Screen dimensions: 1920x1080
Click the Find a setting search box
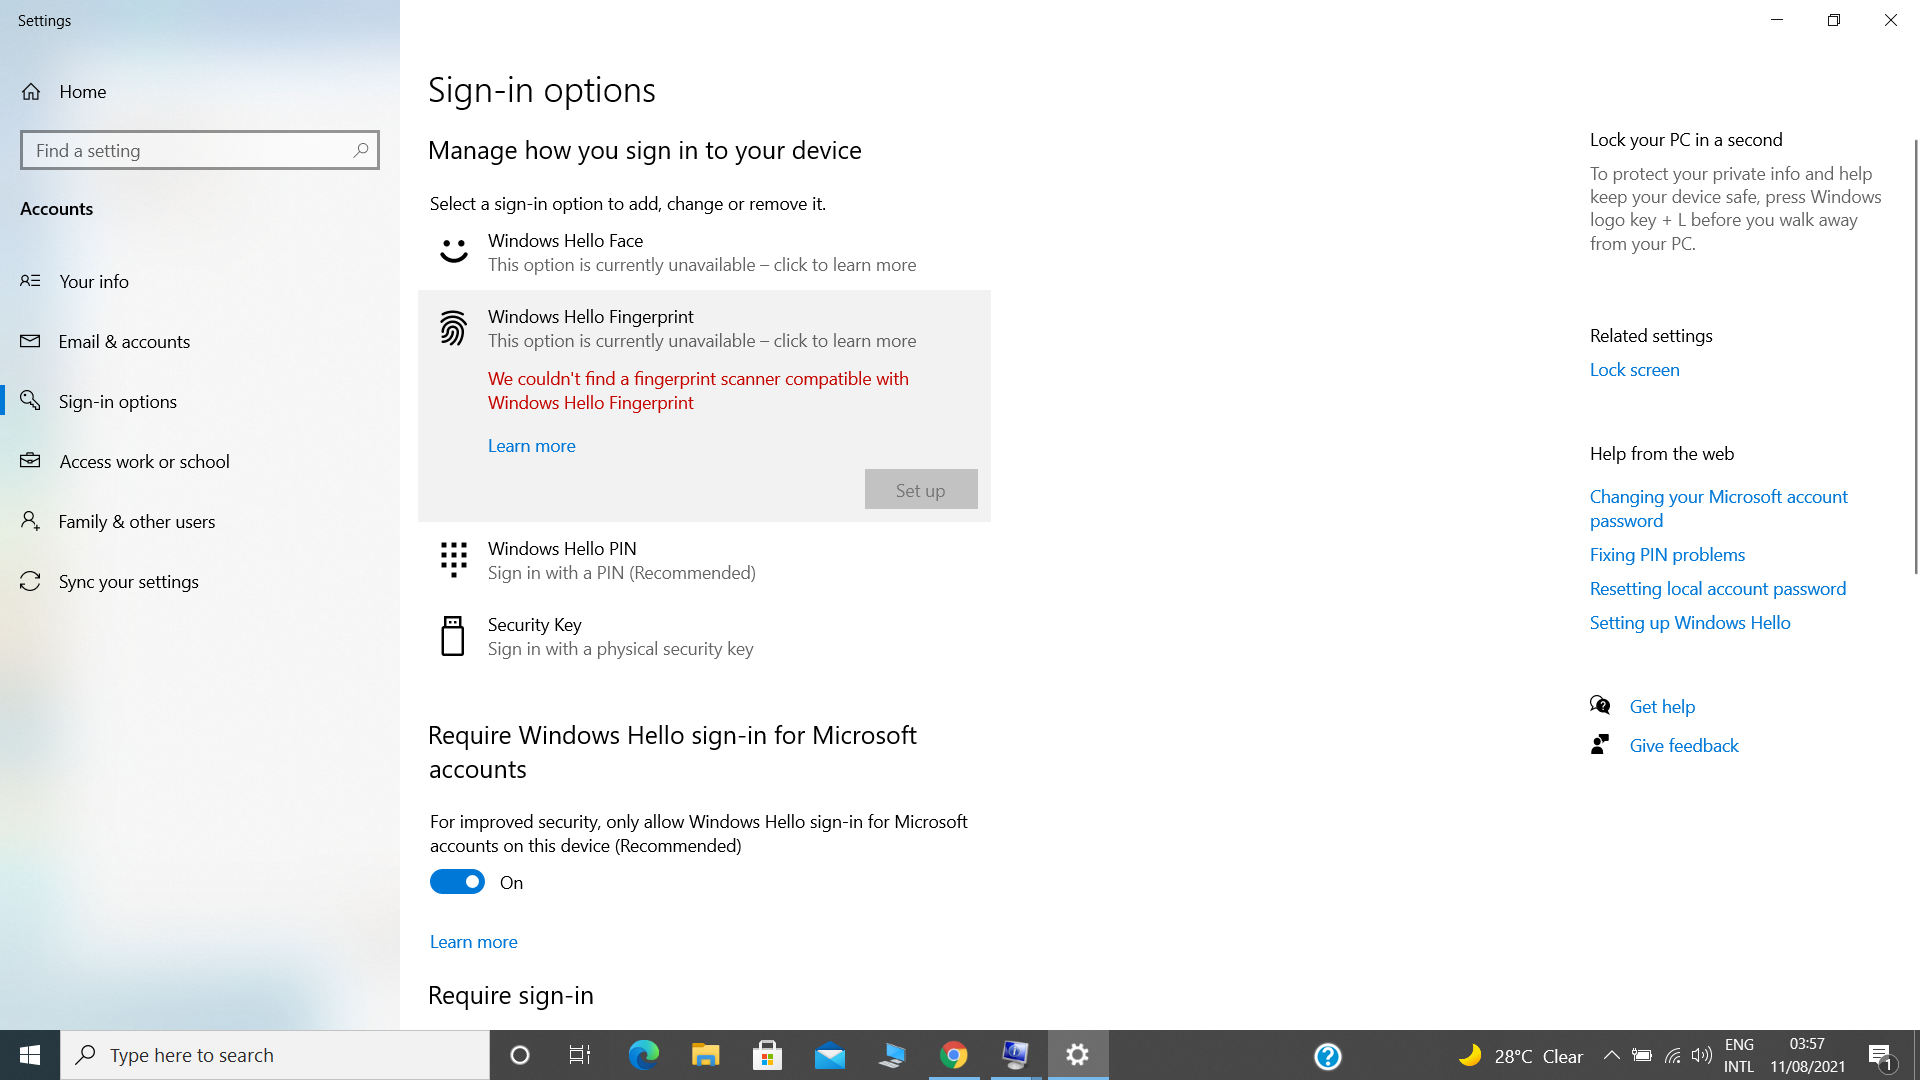point(199,149)
